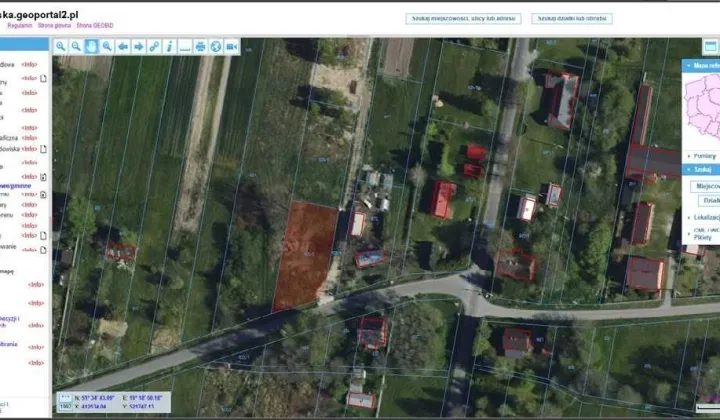Open the blue '...we/gminne' link in left panel

click(x=16, y=186)
